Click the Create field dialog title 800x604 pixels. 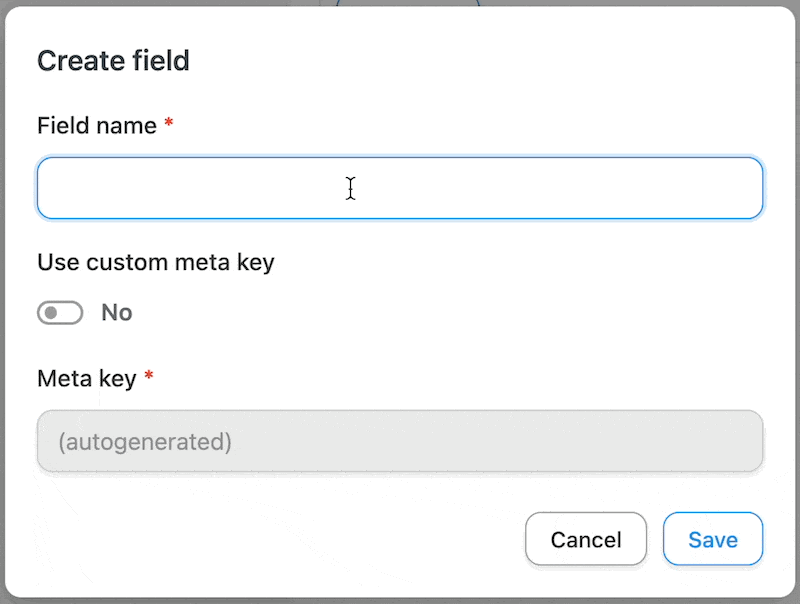point(113,61)
